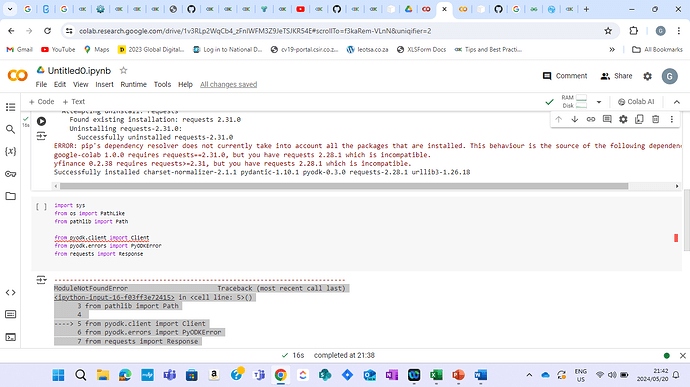The height and width of the screenshot is (387, 690).
Task: Add a new Code cell
Action: click(x=41, y=102)
